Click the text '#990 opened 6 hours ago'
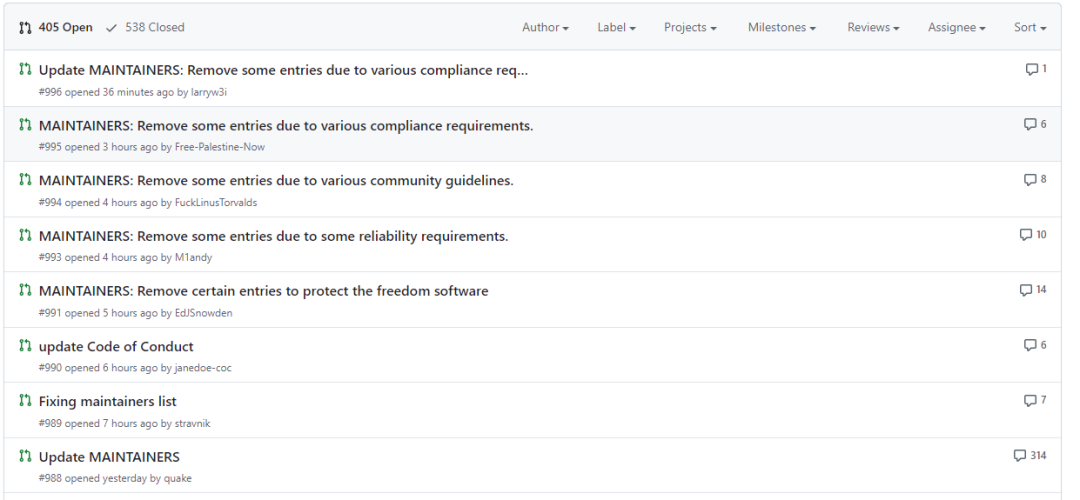The width and height of the screenshot is (1080, 500). (x=98, y=368)
